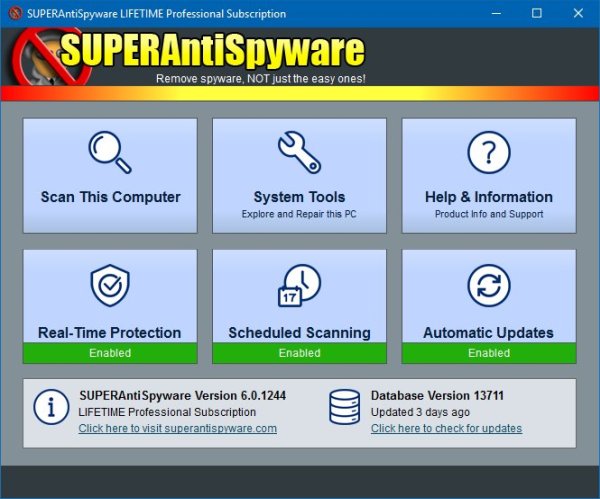600x499 pixels.
Task: Click the wrench System Tools icon
Action: pyautogui.click(x=299, y=152)
